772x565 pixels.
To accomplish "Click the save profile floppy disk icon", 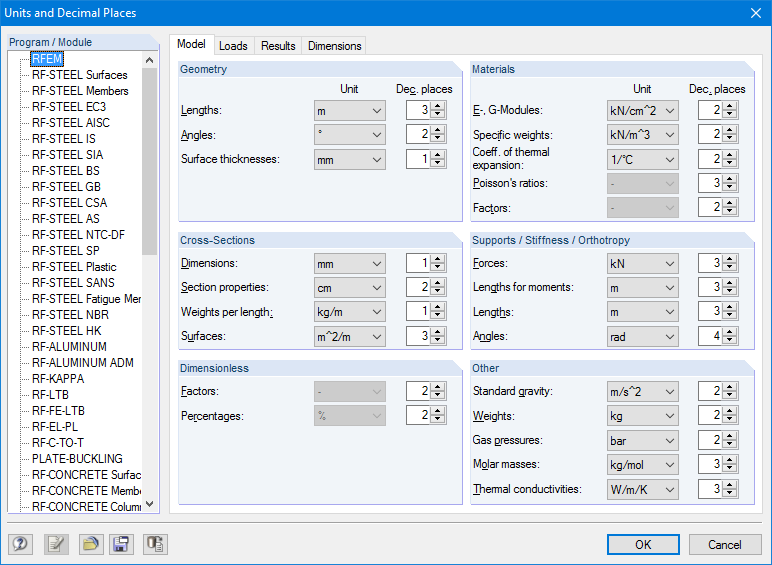I will click(122, 544).
